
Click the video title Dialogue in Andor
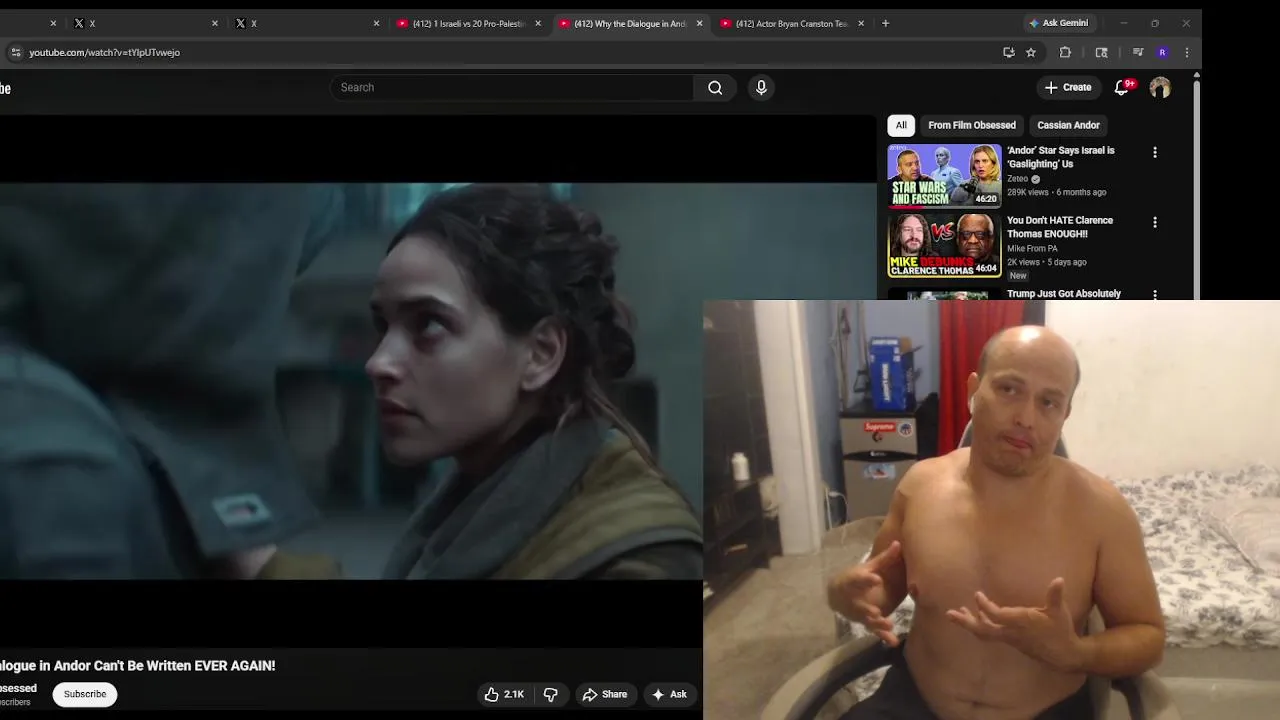tap(137, 665)
